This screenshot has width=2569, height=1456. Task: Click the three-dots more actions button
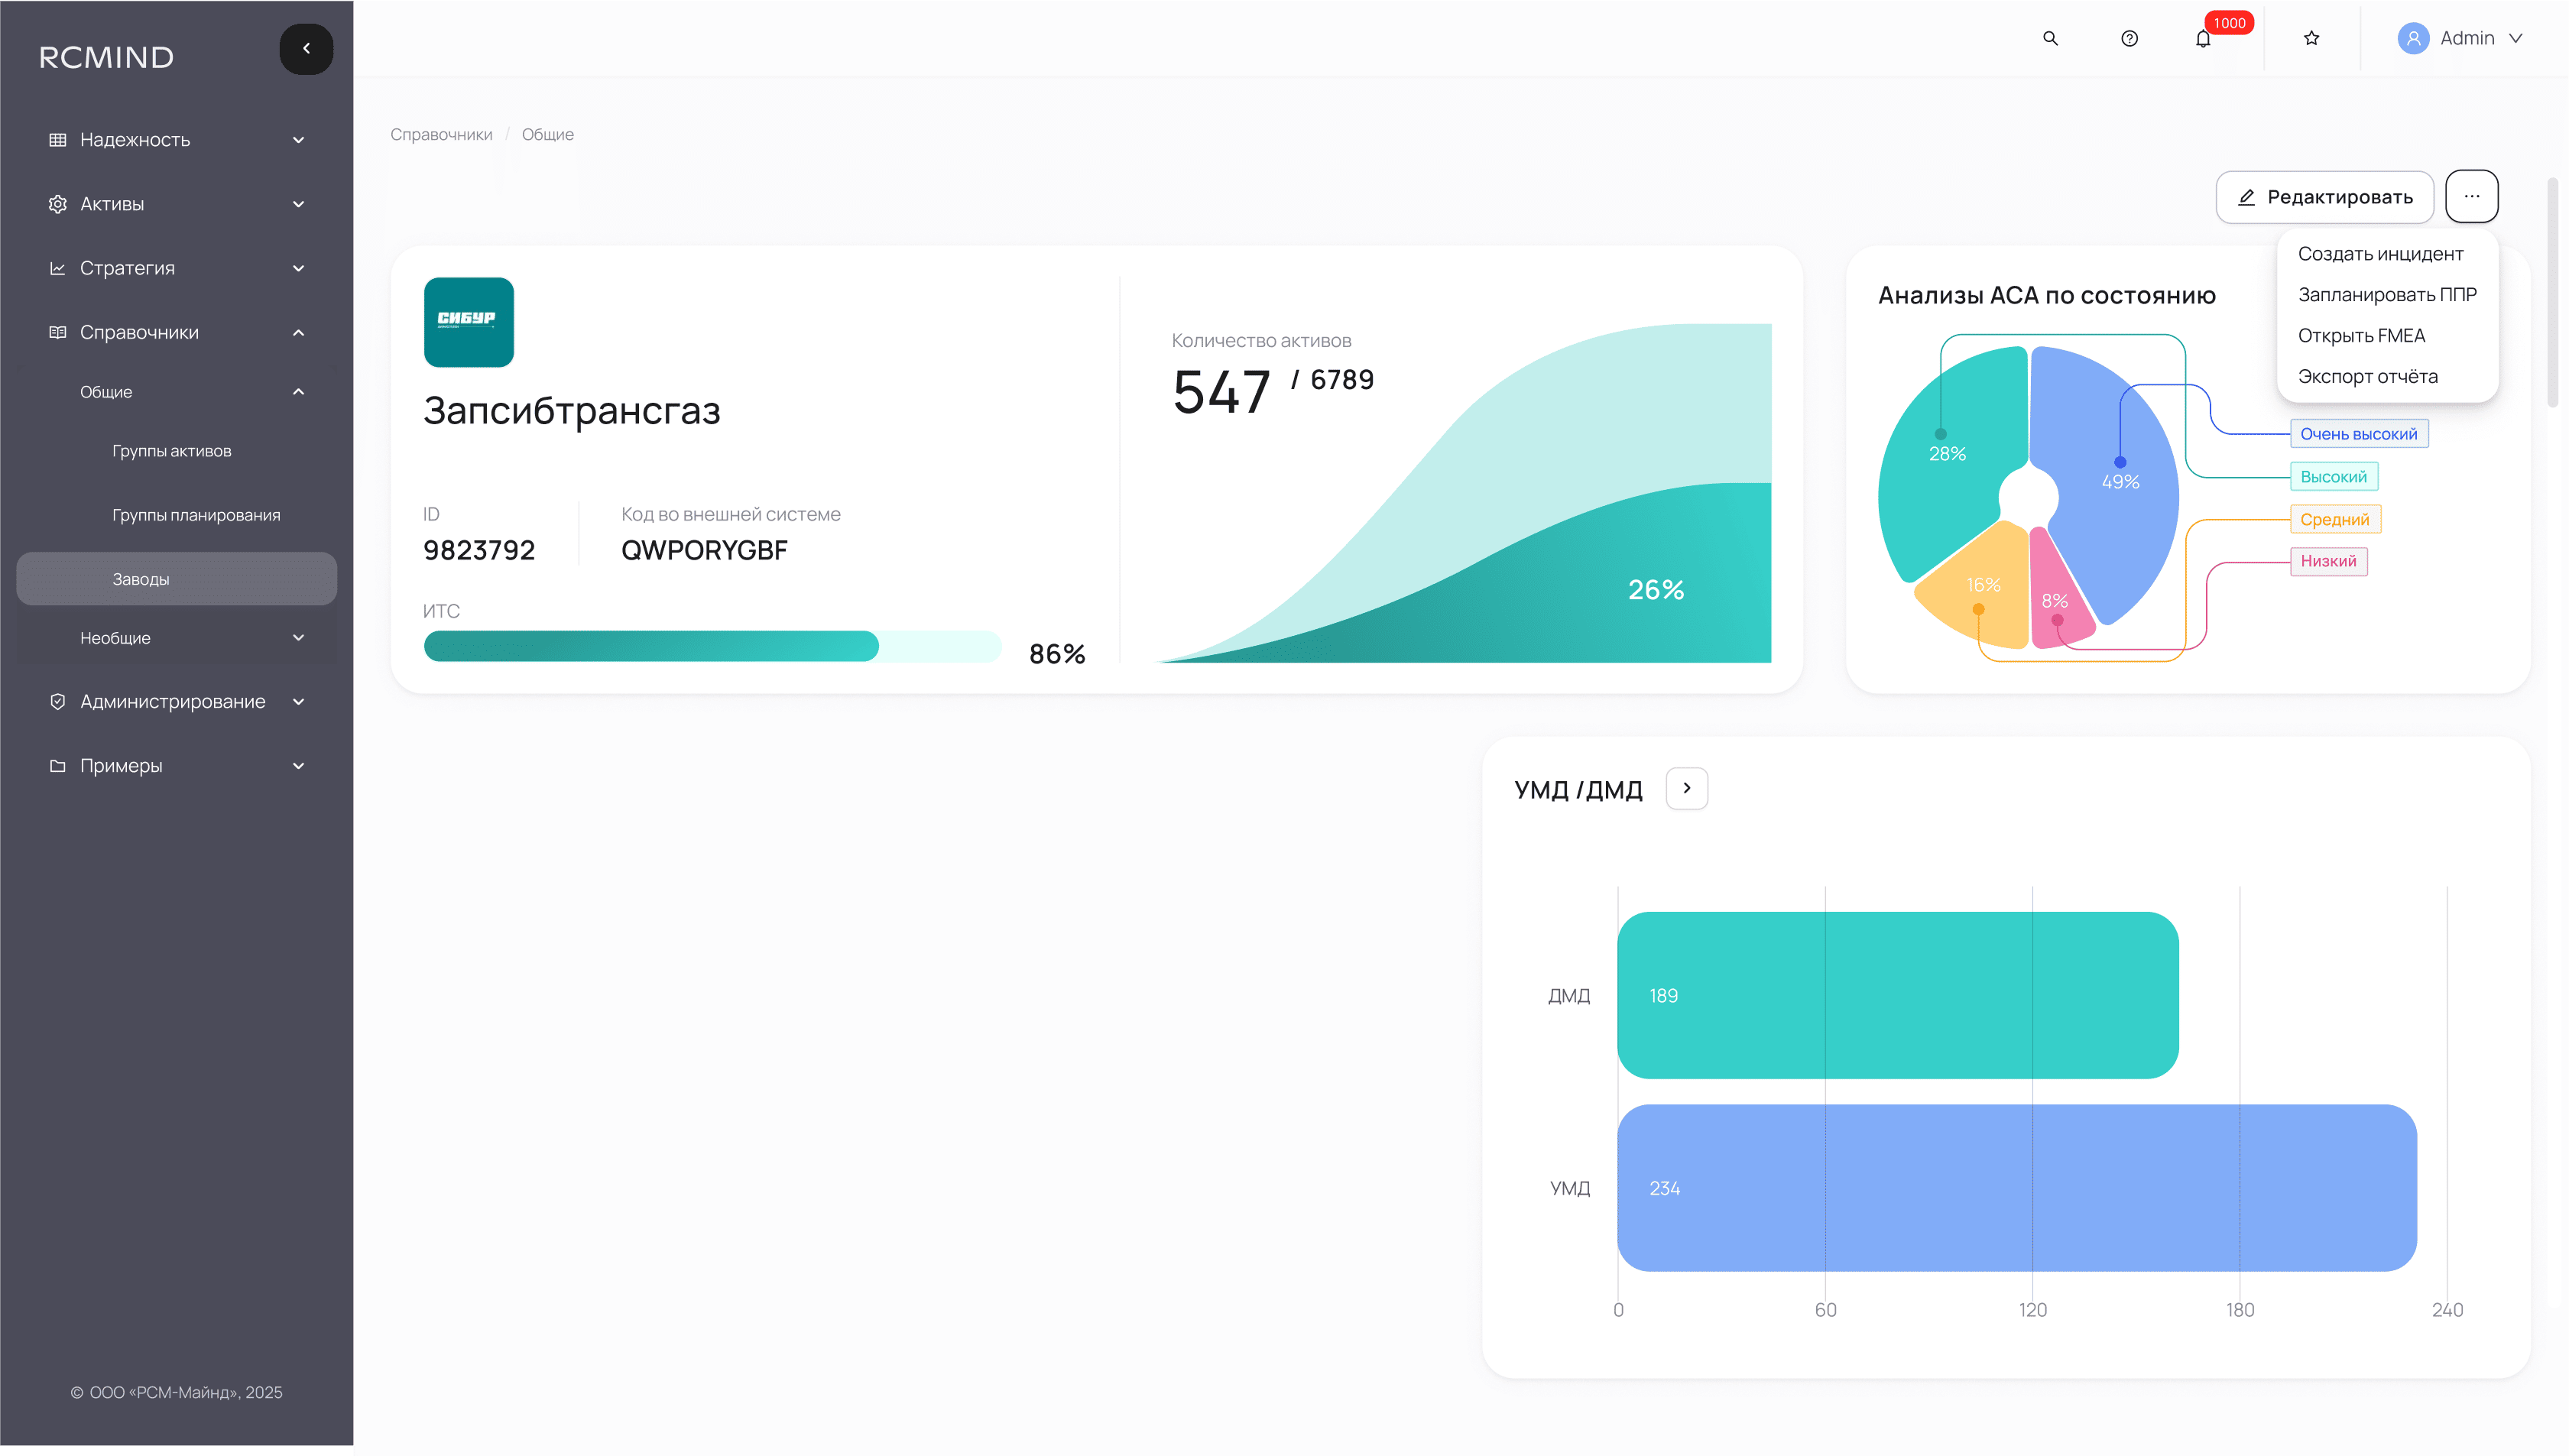(2471, 196)
